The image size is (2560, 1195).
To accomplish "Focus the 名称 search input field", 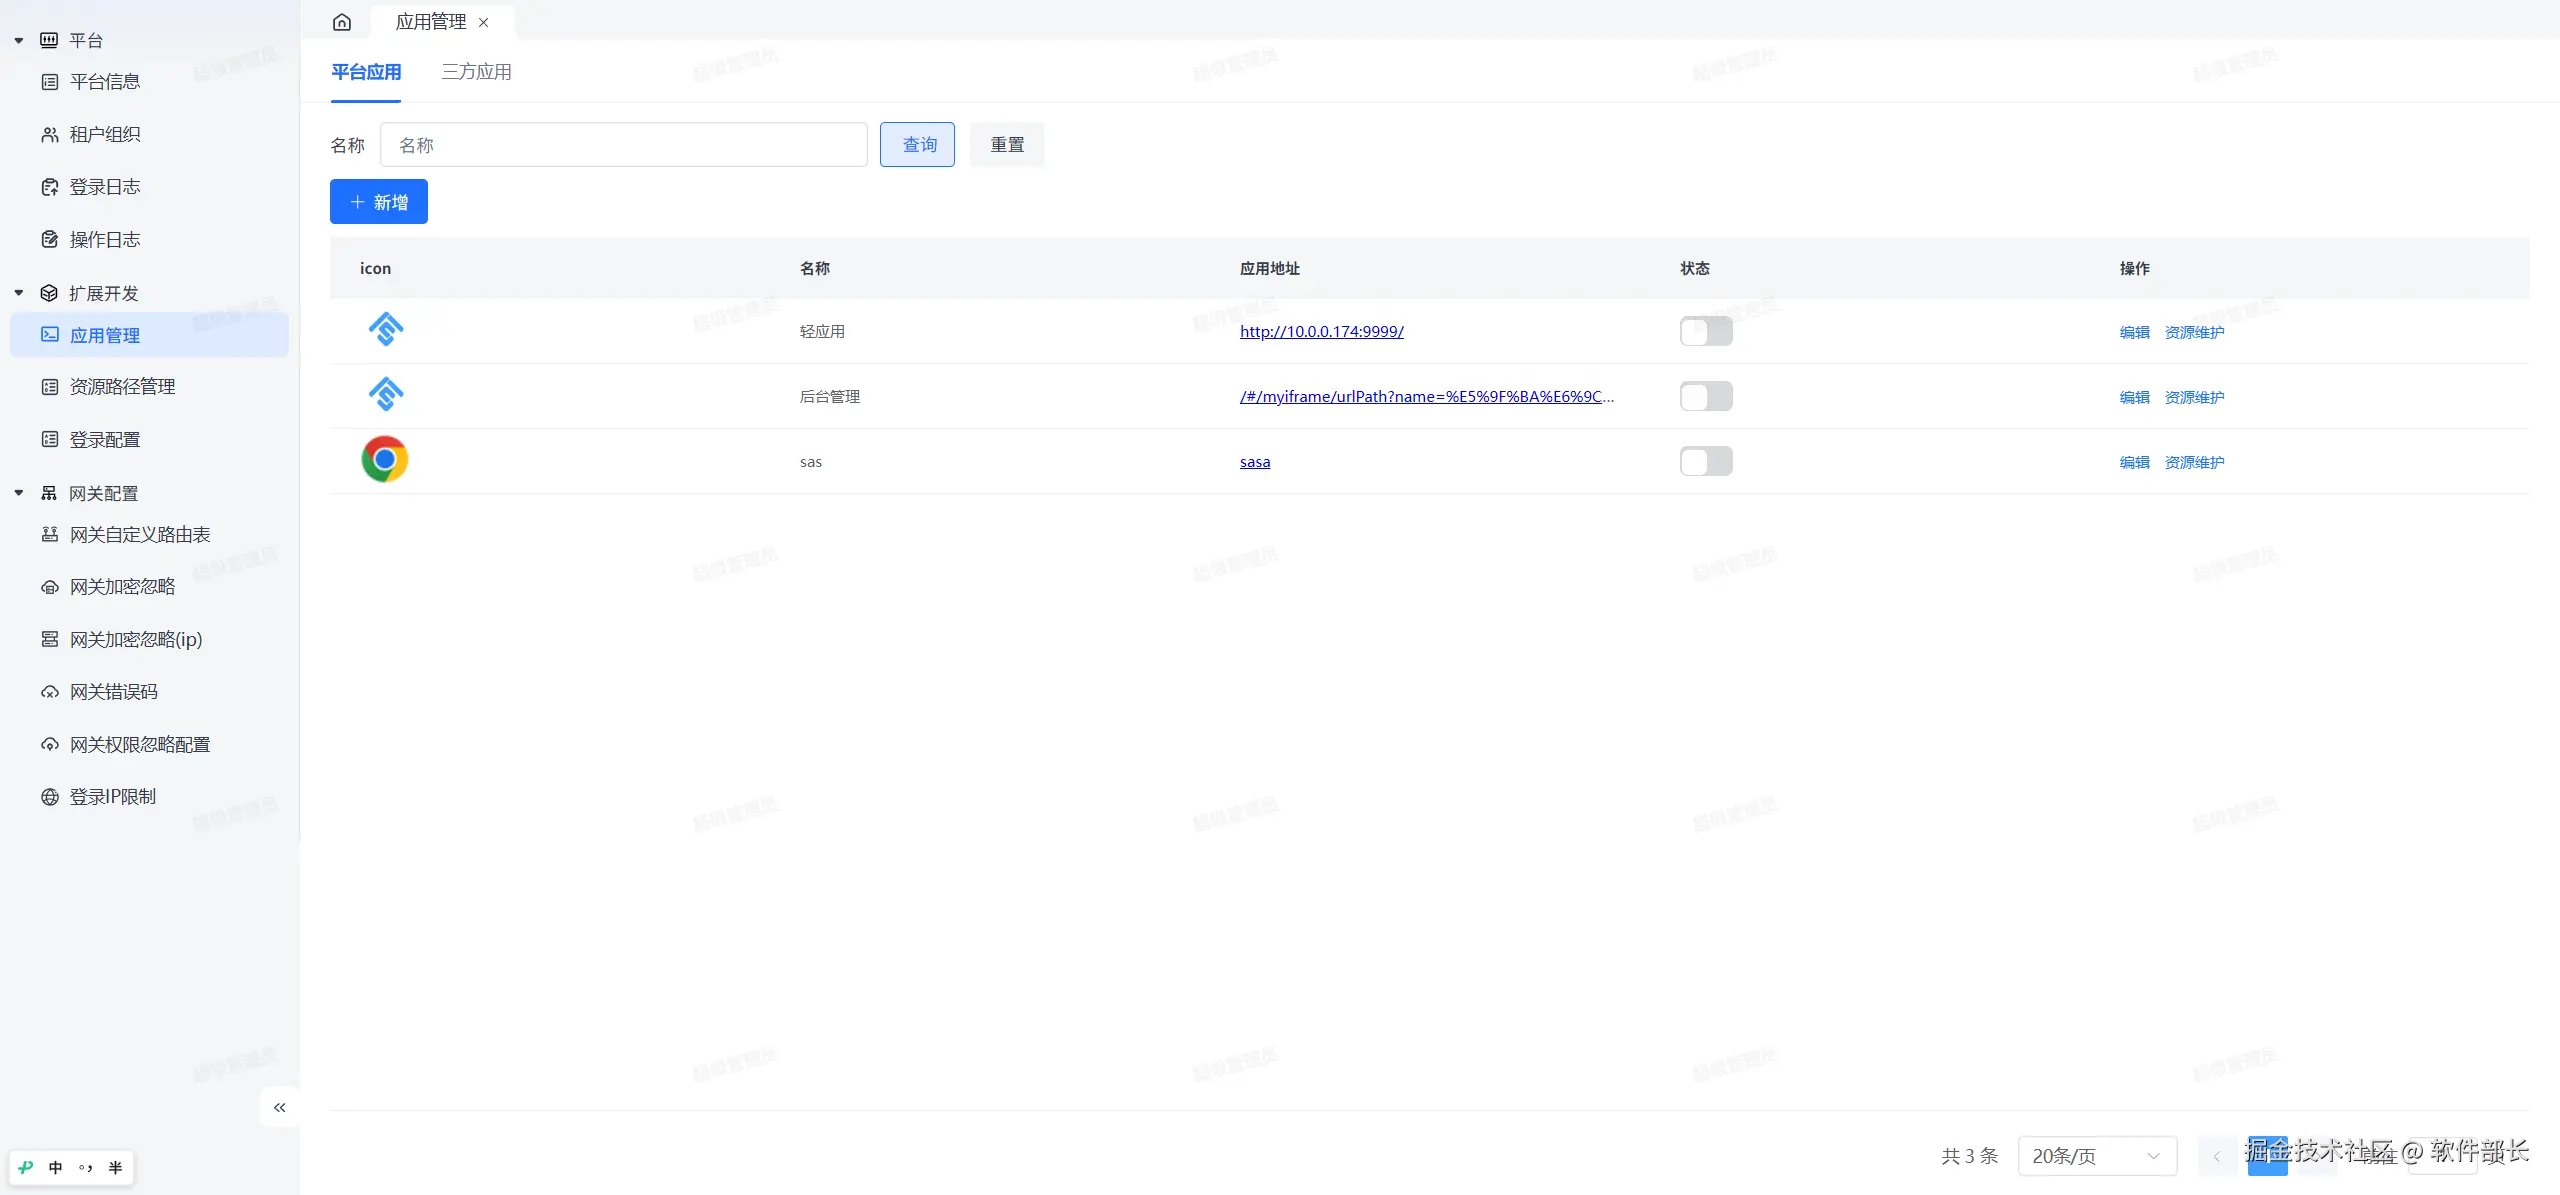I will [623, 145].
